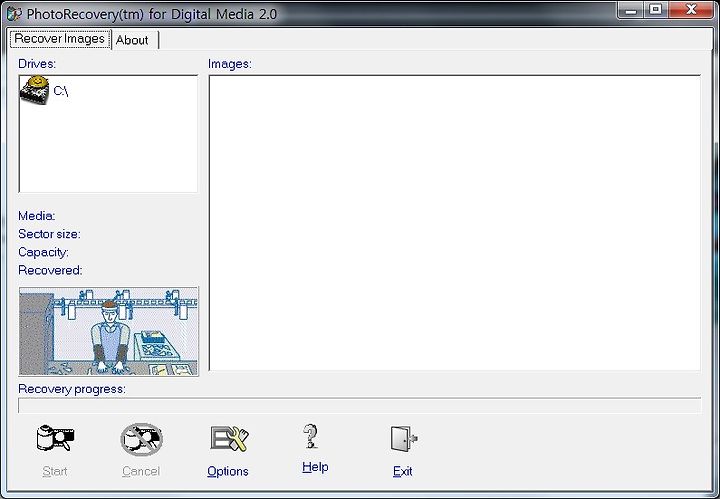Screen dimensions: 720x499
Task: Click the Cancel recovery icon
Action: point(141,439)
